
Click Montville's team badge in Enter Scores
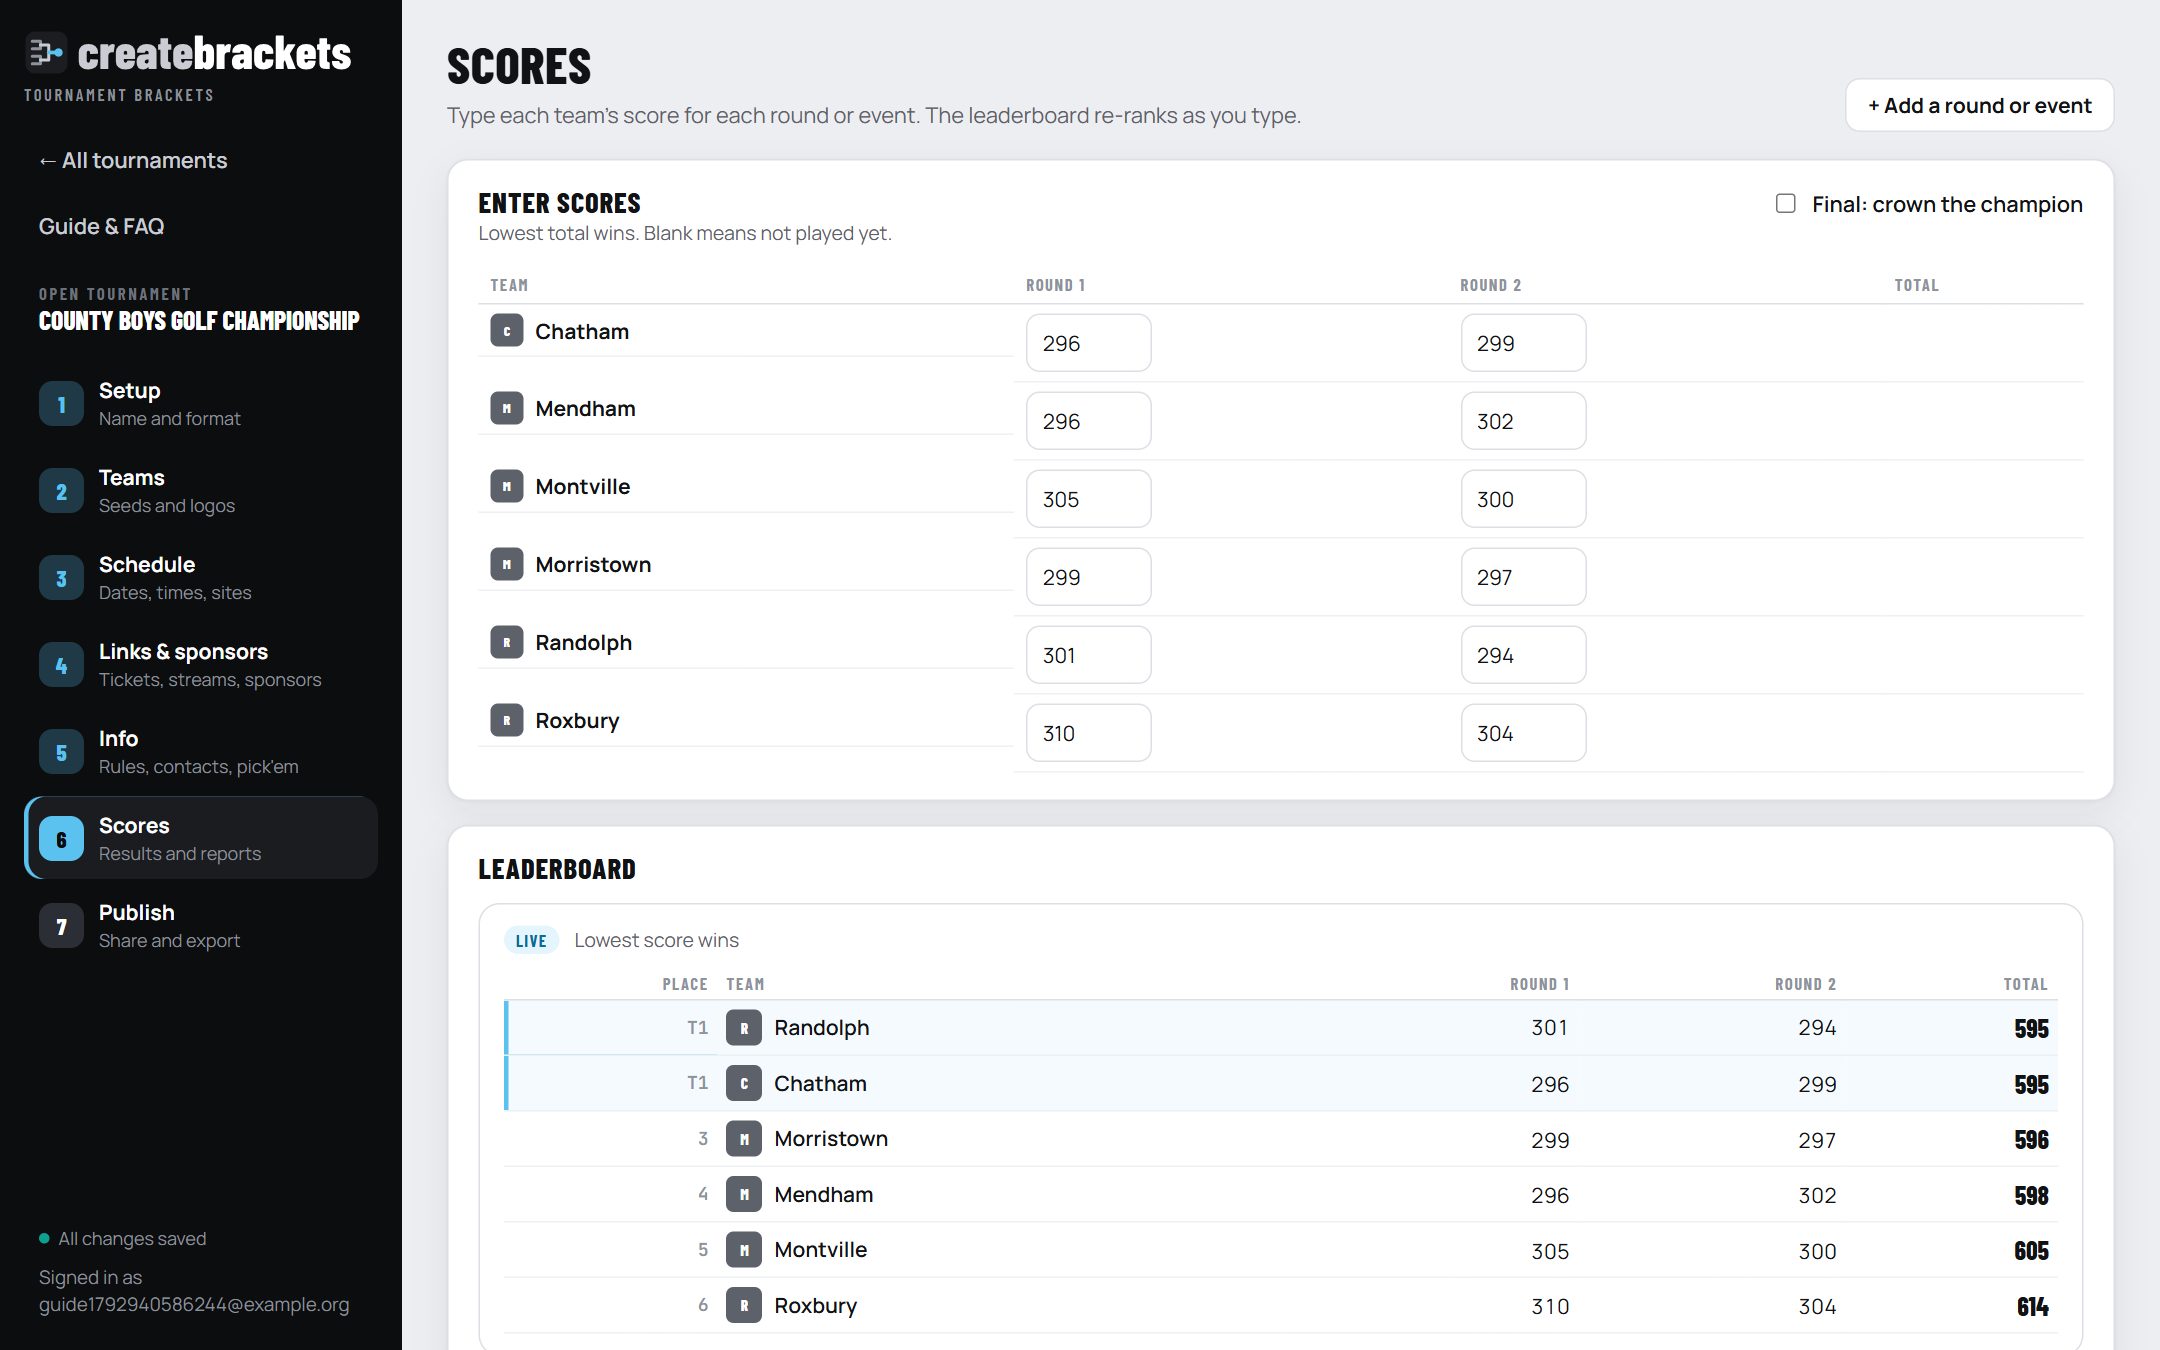[x=507, y=486]
